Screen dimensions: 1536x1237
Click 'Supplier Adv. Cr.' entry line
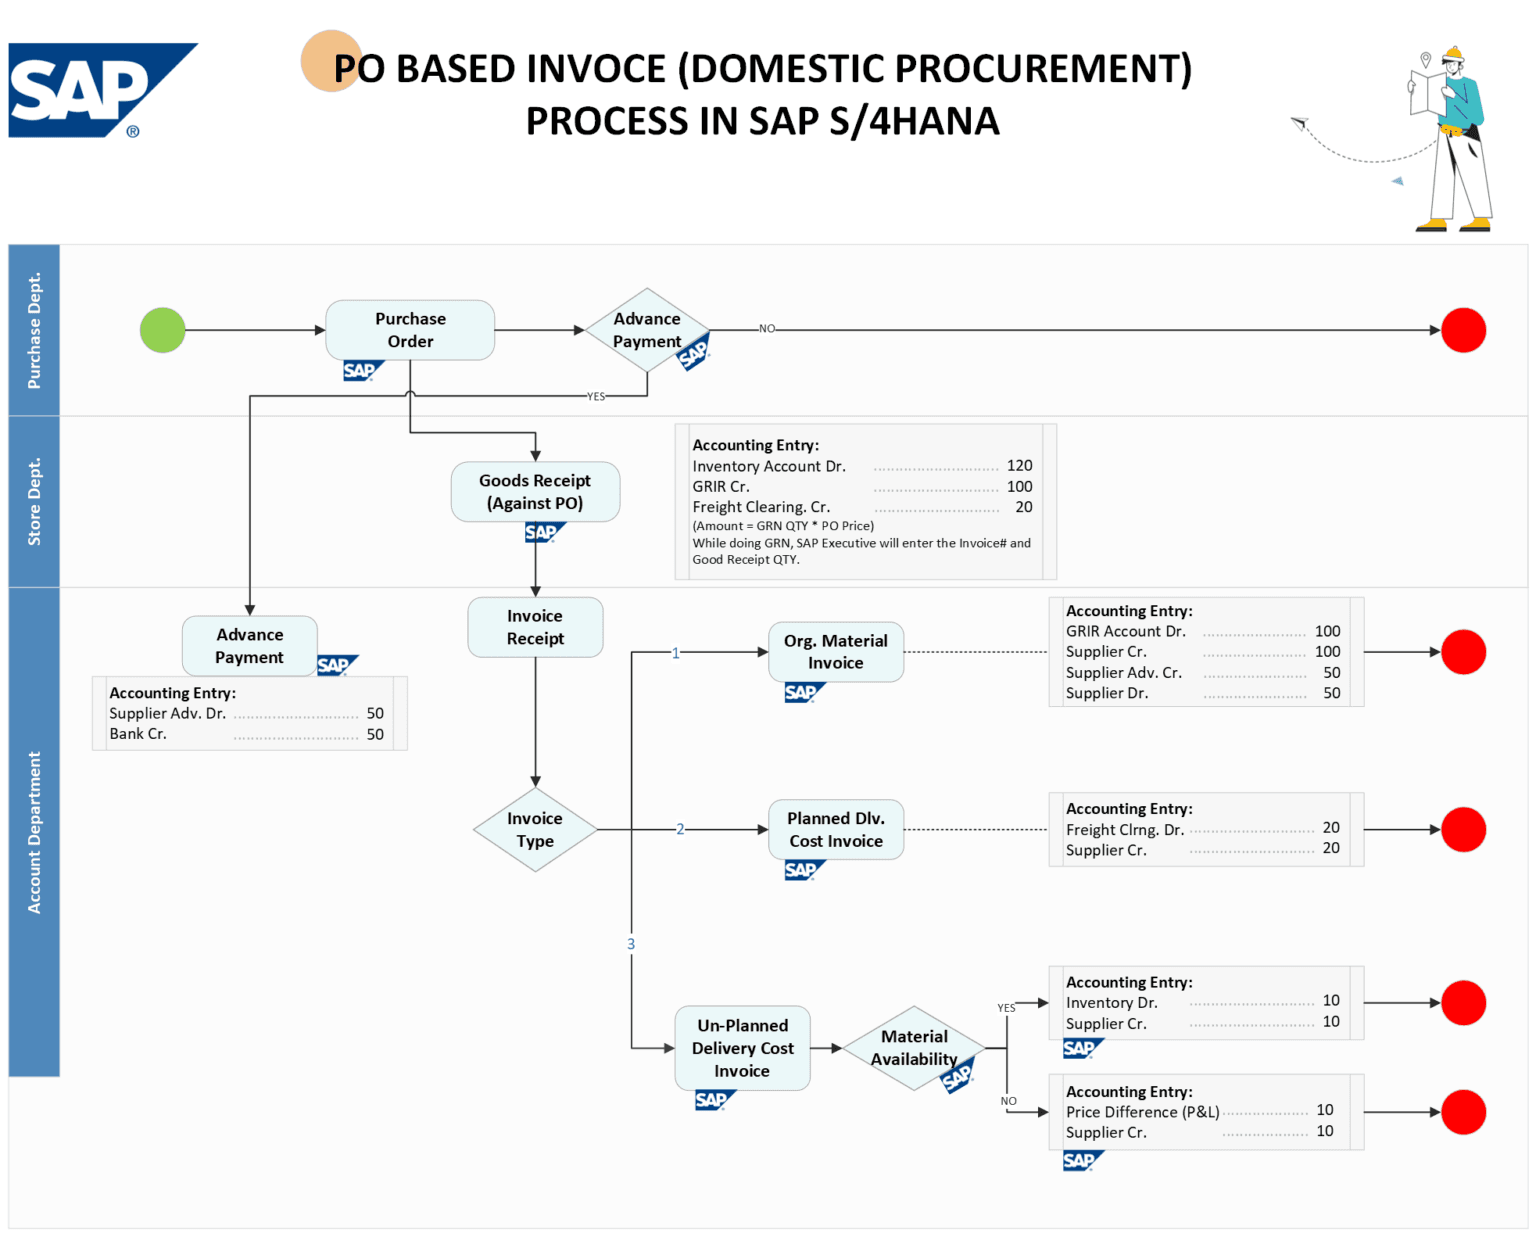[x=1203, y=673]
